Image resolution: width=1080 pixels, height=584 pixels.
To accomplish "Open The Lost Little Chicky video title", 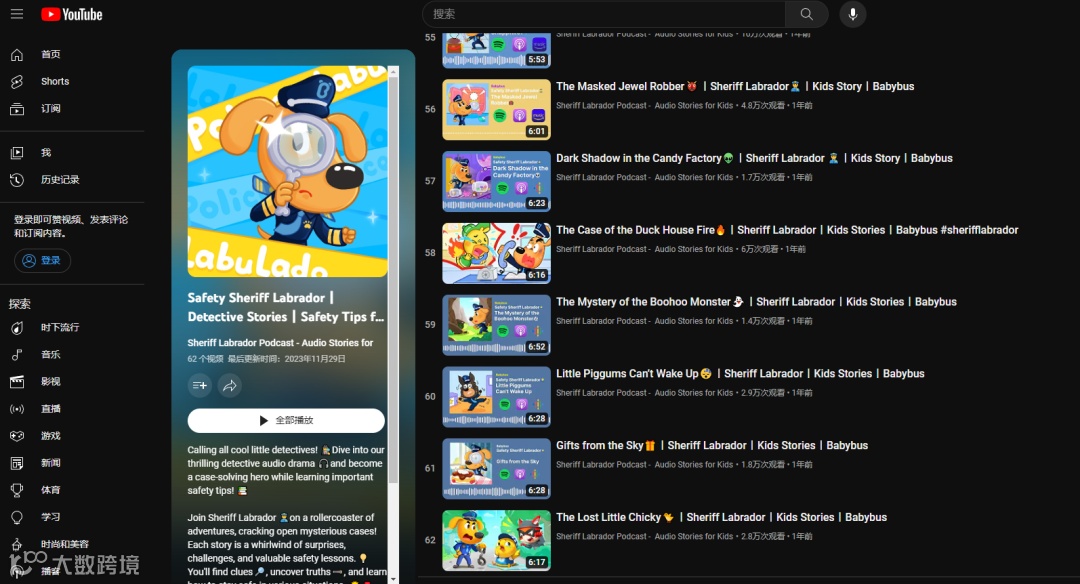I will pos(721,517).
